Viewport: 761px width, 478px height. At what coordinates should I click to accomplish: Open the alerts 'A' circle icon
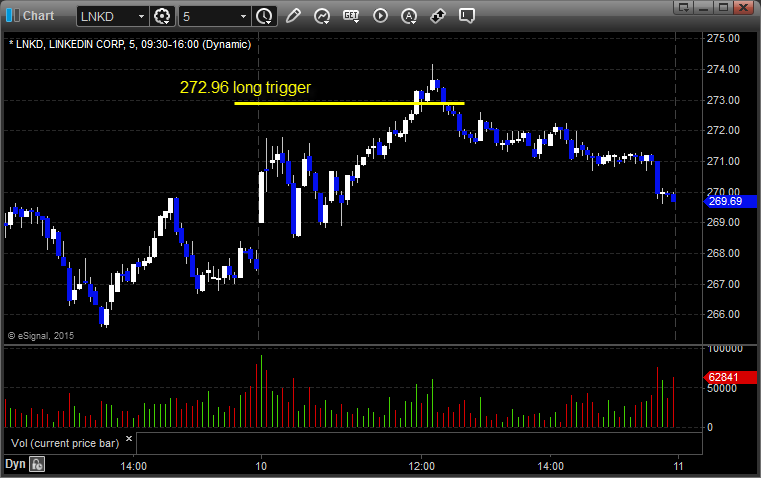tap(409, 16)
